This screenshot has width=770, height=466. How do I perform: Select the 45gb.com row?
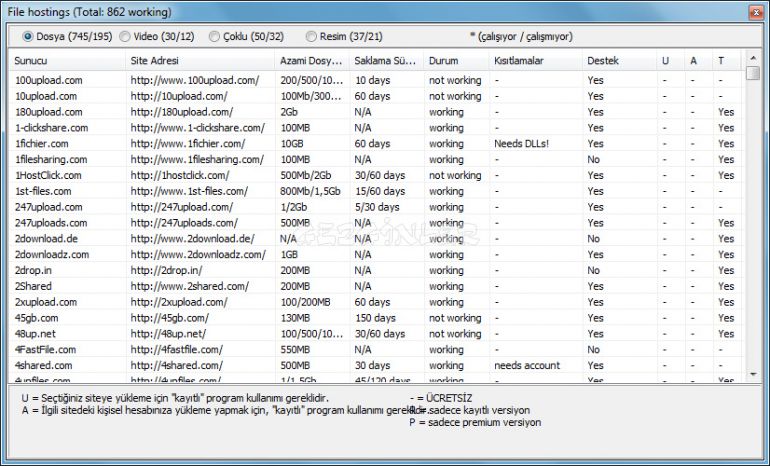coord(376,318)
